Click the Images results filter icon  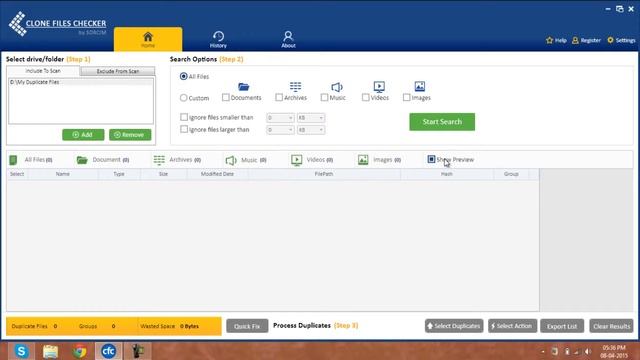point(363,160)
